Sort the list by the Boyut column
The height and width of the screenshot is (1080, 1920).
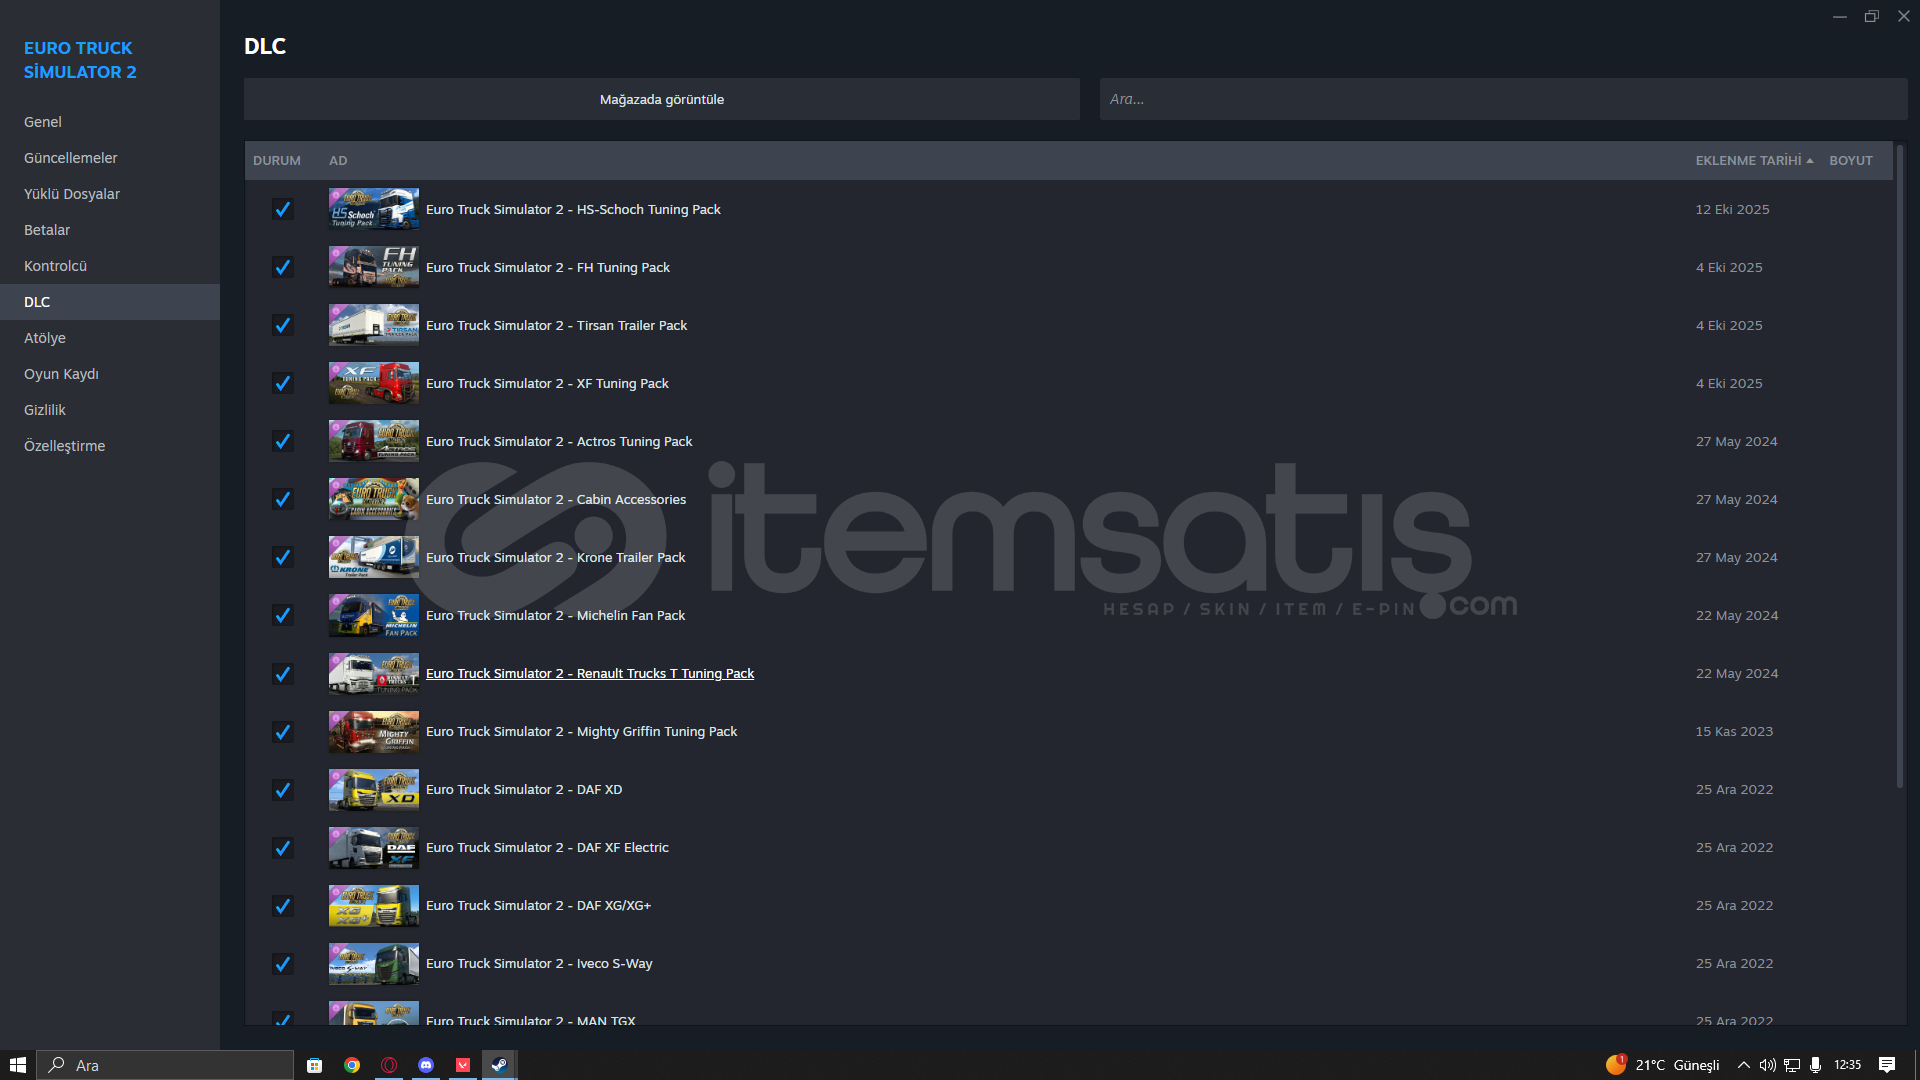click(1850, 160)
